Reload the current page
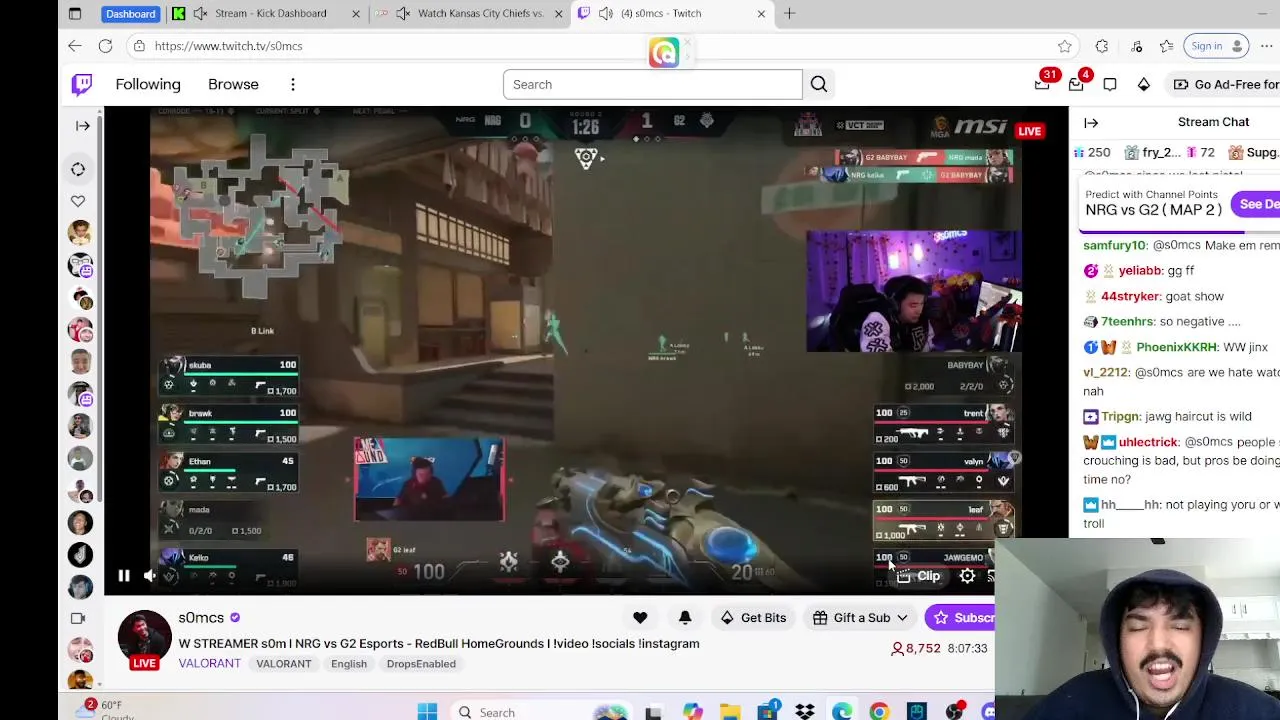 click(x=105, y=46)
